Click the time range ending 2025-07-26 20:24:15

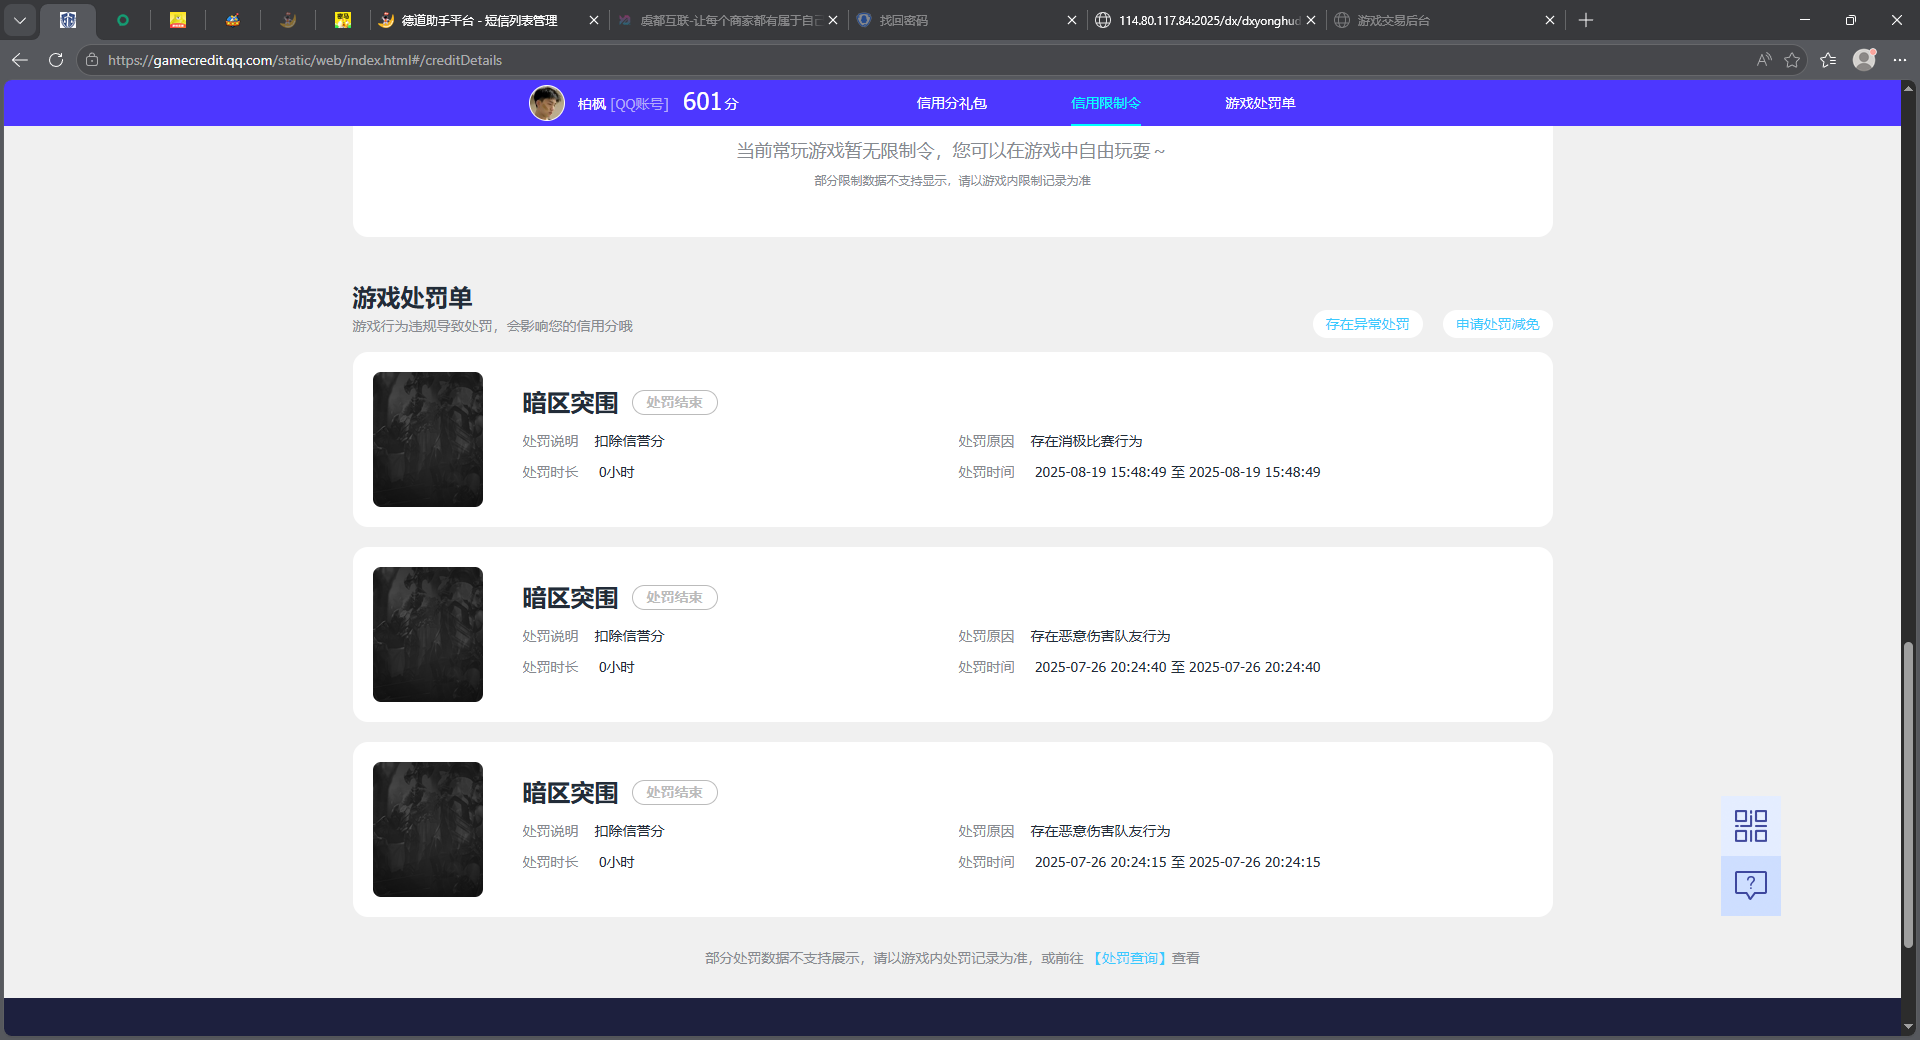[x=1177, y=862]
